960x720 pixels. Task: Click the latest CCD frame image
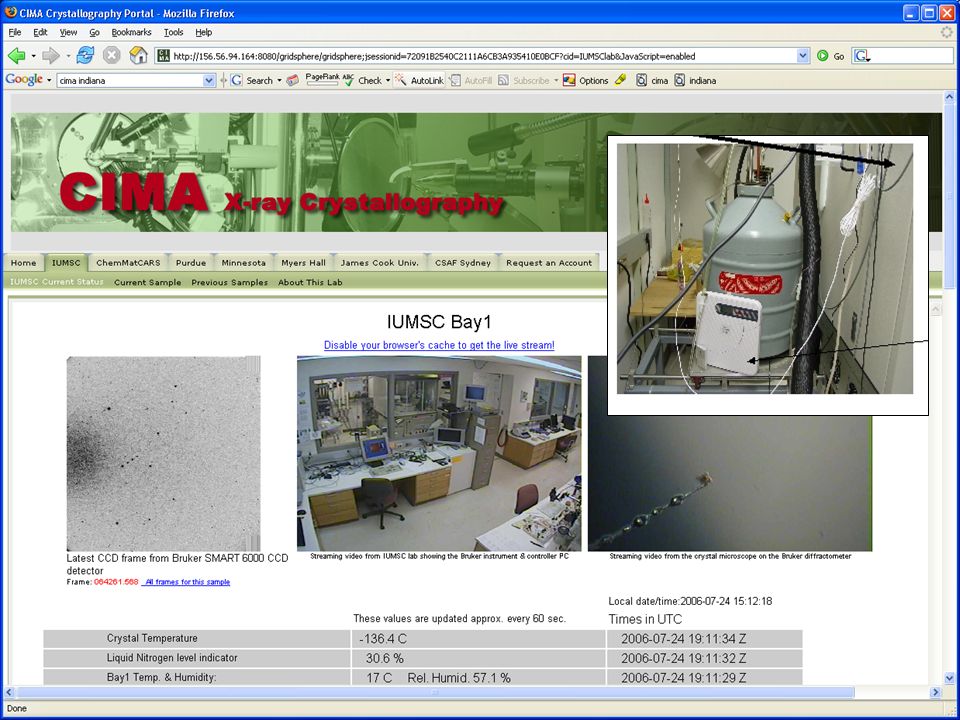click(x=163, y=454)
